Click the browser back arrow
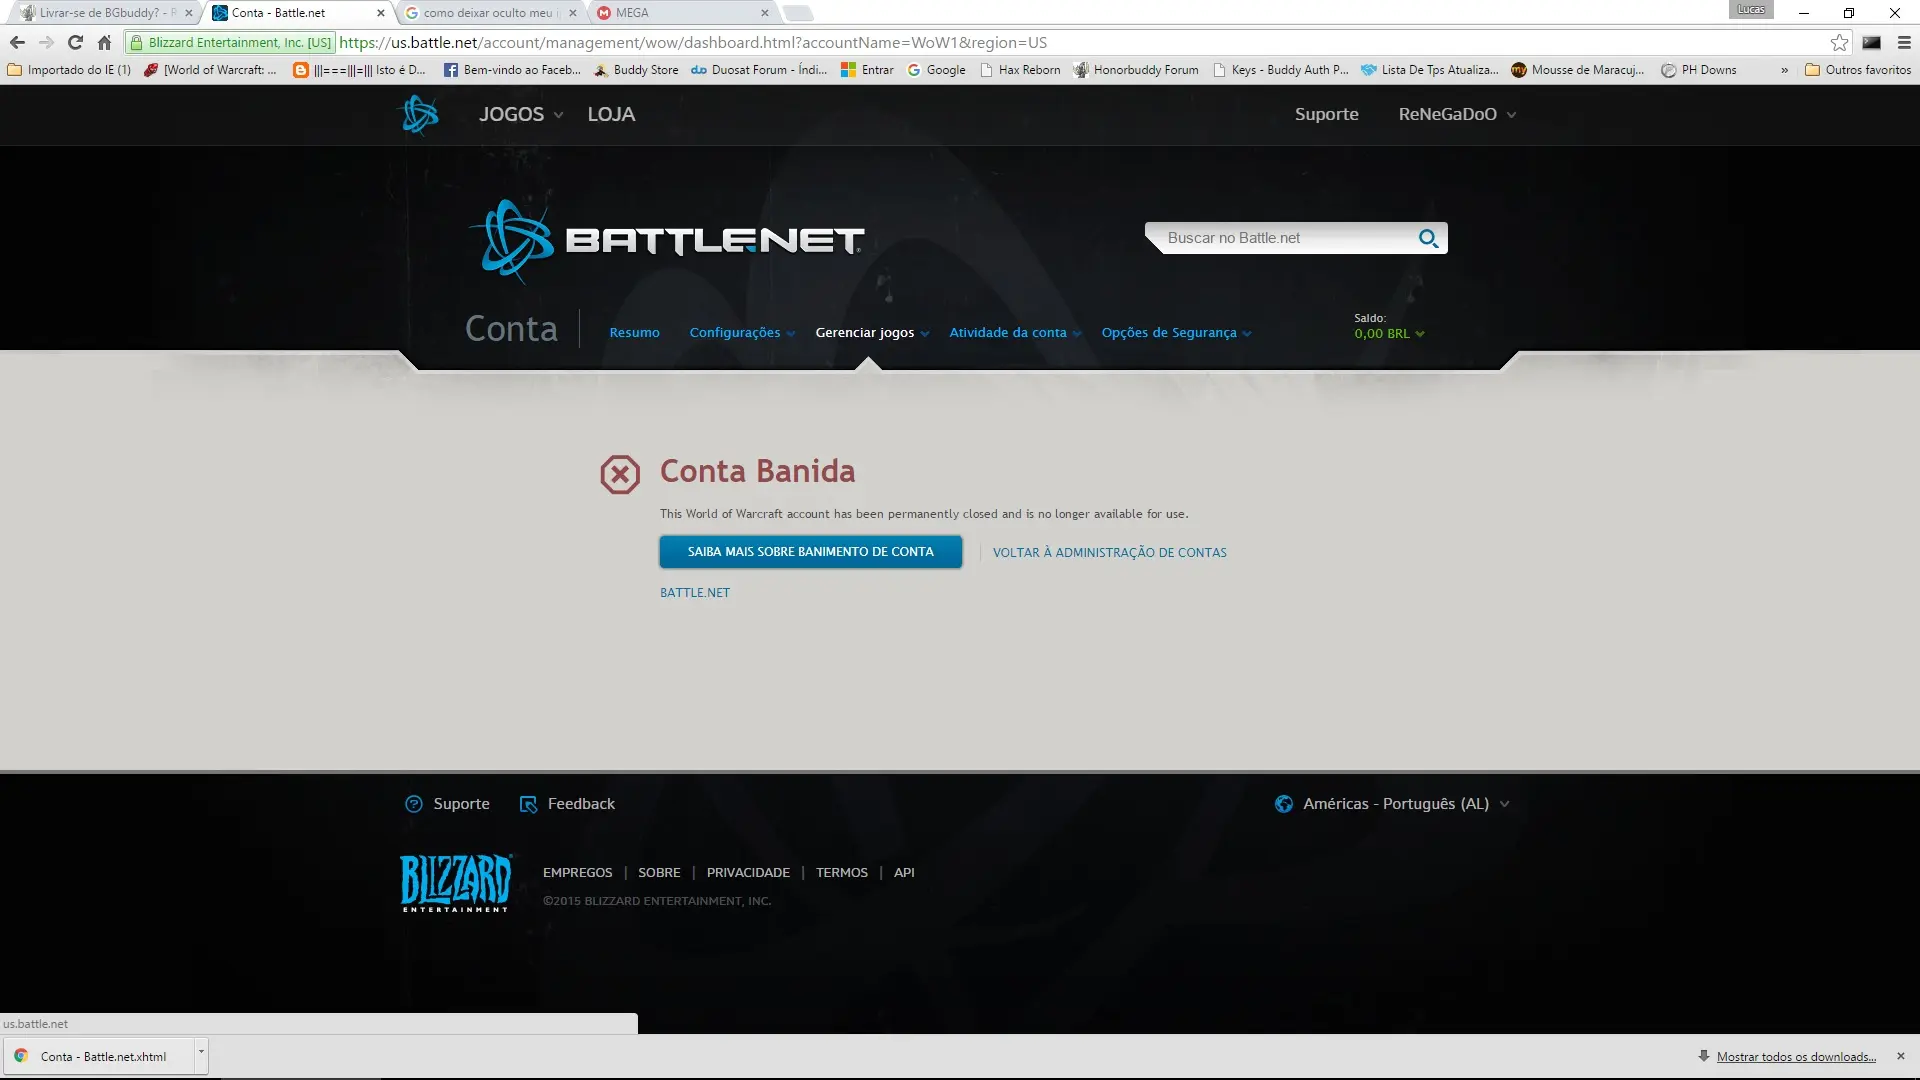This screenshot has height=1080, width=1920. (17, 42)
